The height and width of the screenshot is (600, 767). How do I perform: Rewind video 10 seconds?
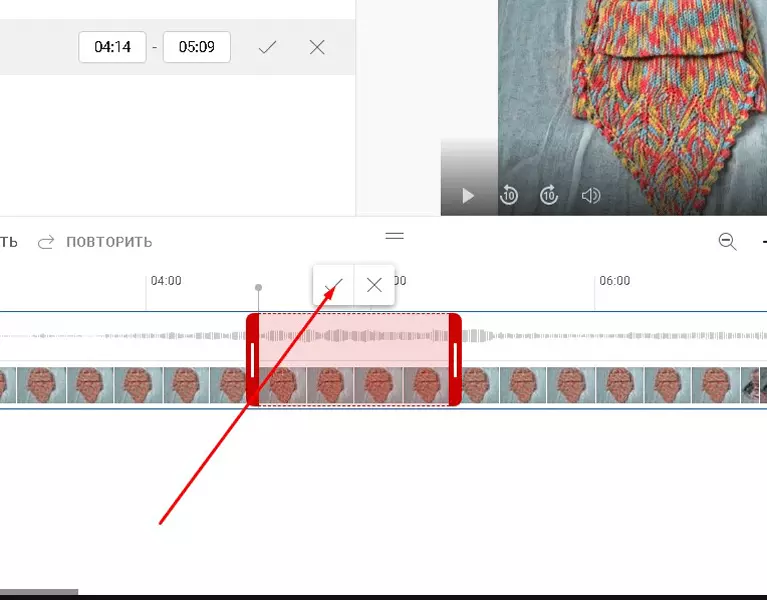(x=509, y=195)
